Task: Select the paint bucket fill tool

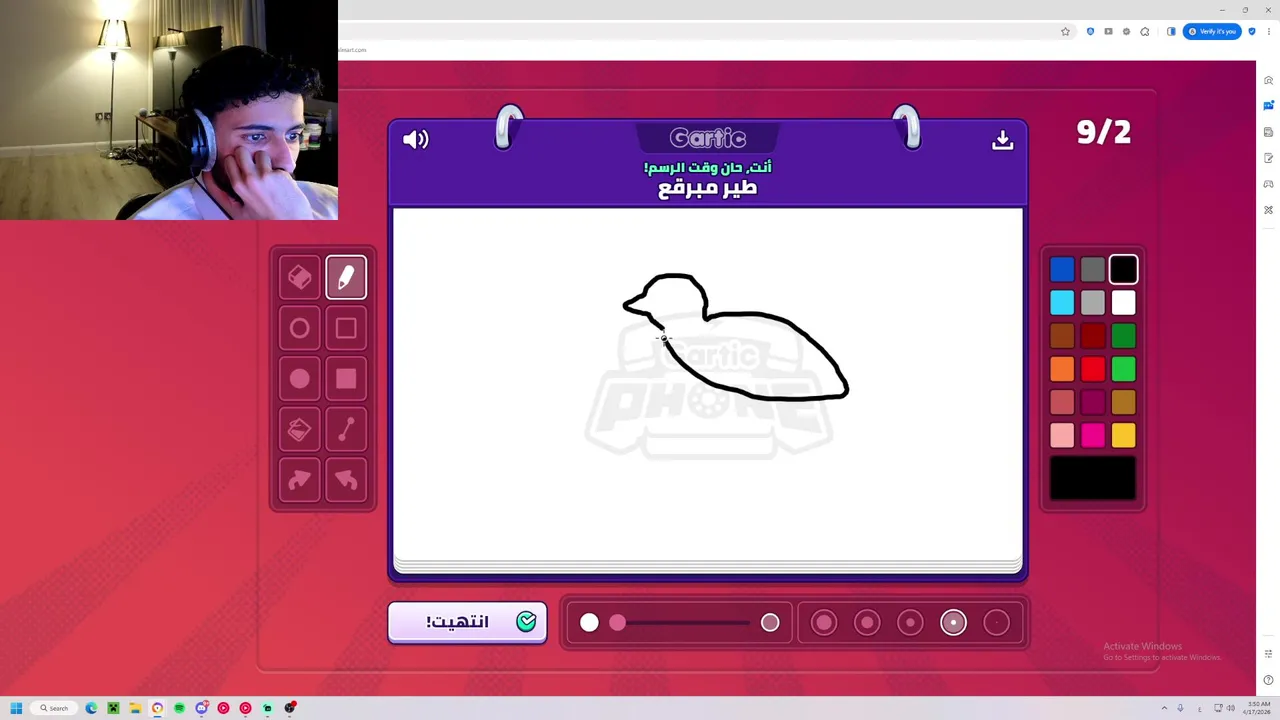Action: (300, 430)
